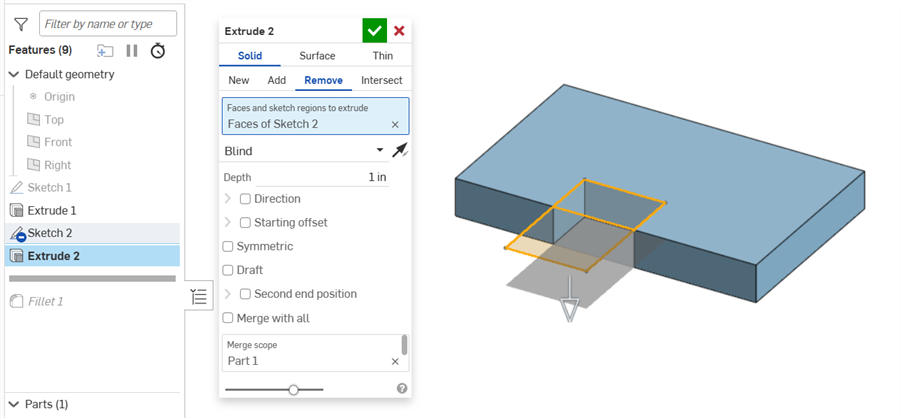Enable the Draft checkbox
Image resolution: width=900 pixels, height=418 pixels.
(228, 270)
